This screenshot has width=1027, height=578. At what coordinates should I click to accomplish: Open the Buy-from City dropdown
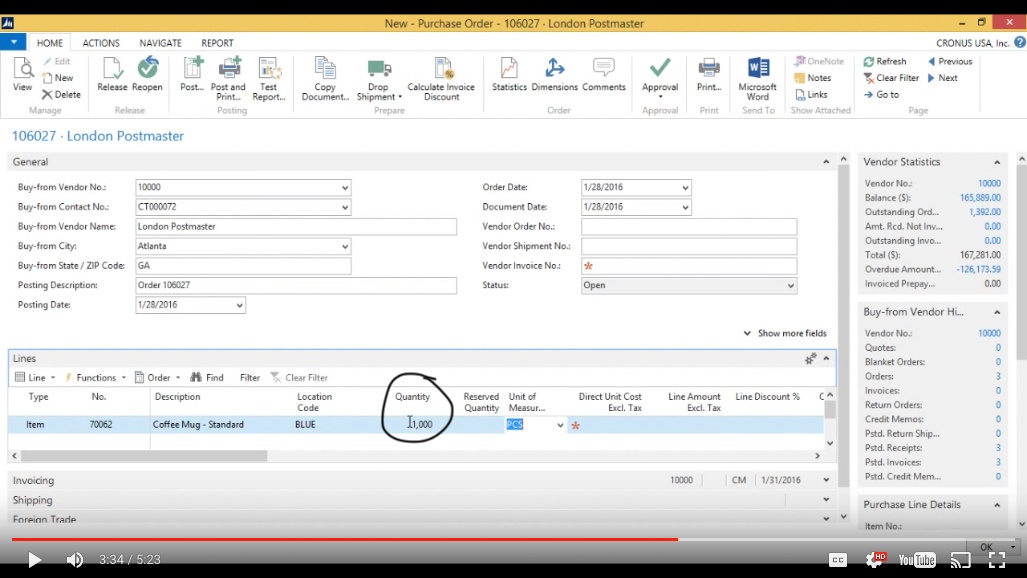[345, 246]
